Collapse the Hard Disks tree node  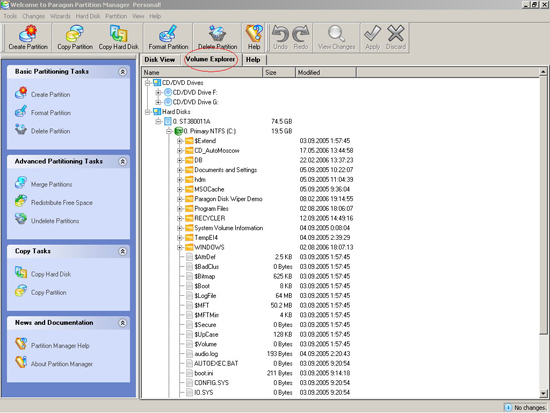point(148,112)
